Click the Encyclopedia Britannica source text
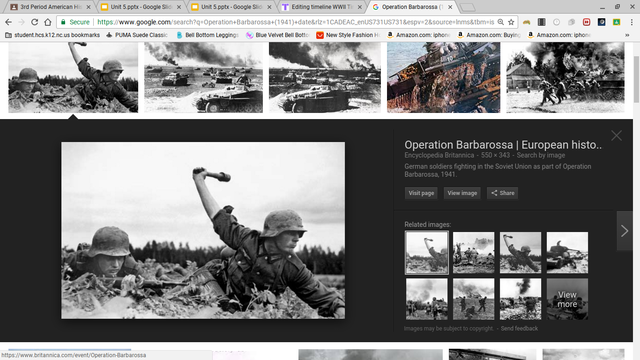Viewport: 640px width, 360px height. tap(439, 155)
